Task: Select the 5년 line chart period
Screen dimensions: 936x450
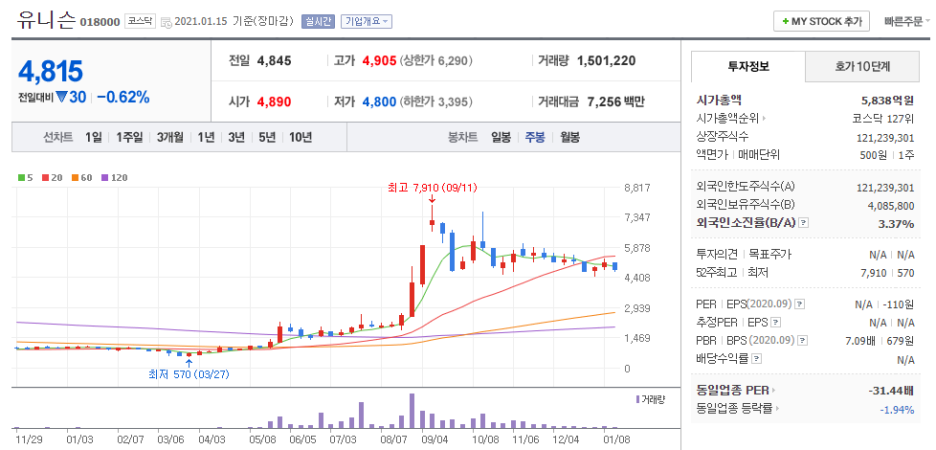Action: tap(267, 137)
